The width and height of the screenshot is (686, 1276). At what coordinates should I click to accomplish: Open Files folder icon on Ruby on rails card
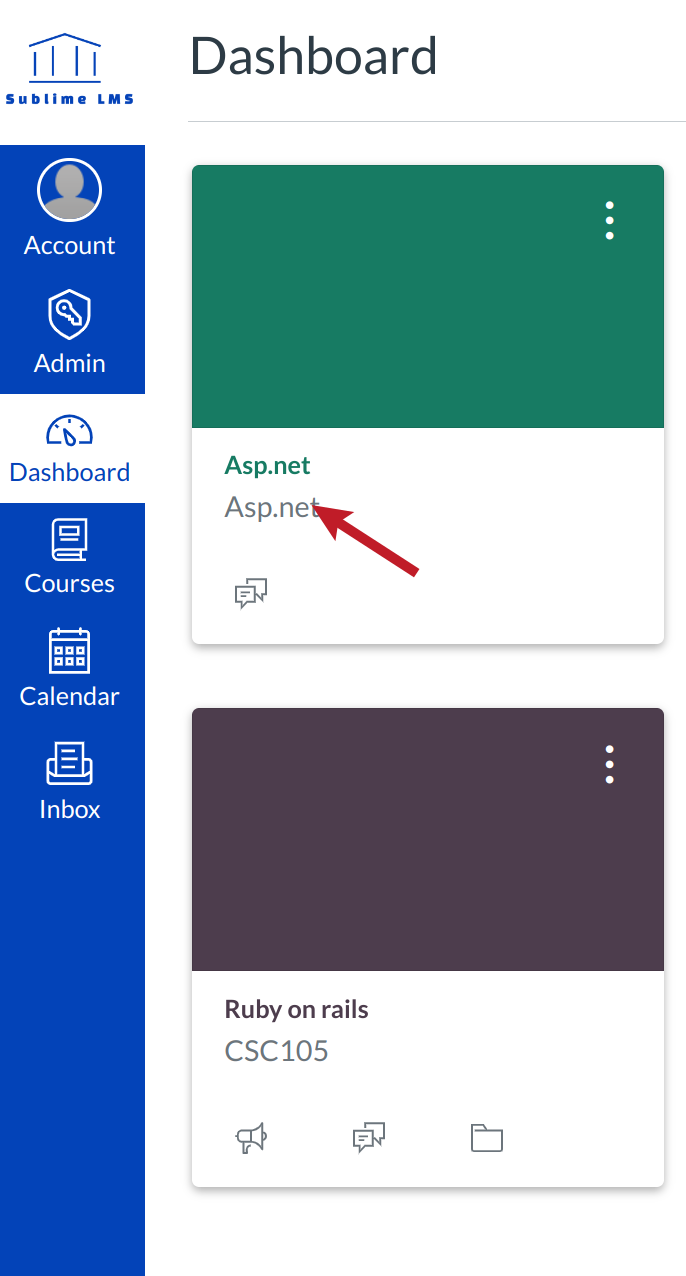tap(487, 1137)
